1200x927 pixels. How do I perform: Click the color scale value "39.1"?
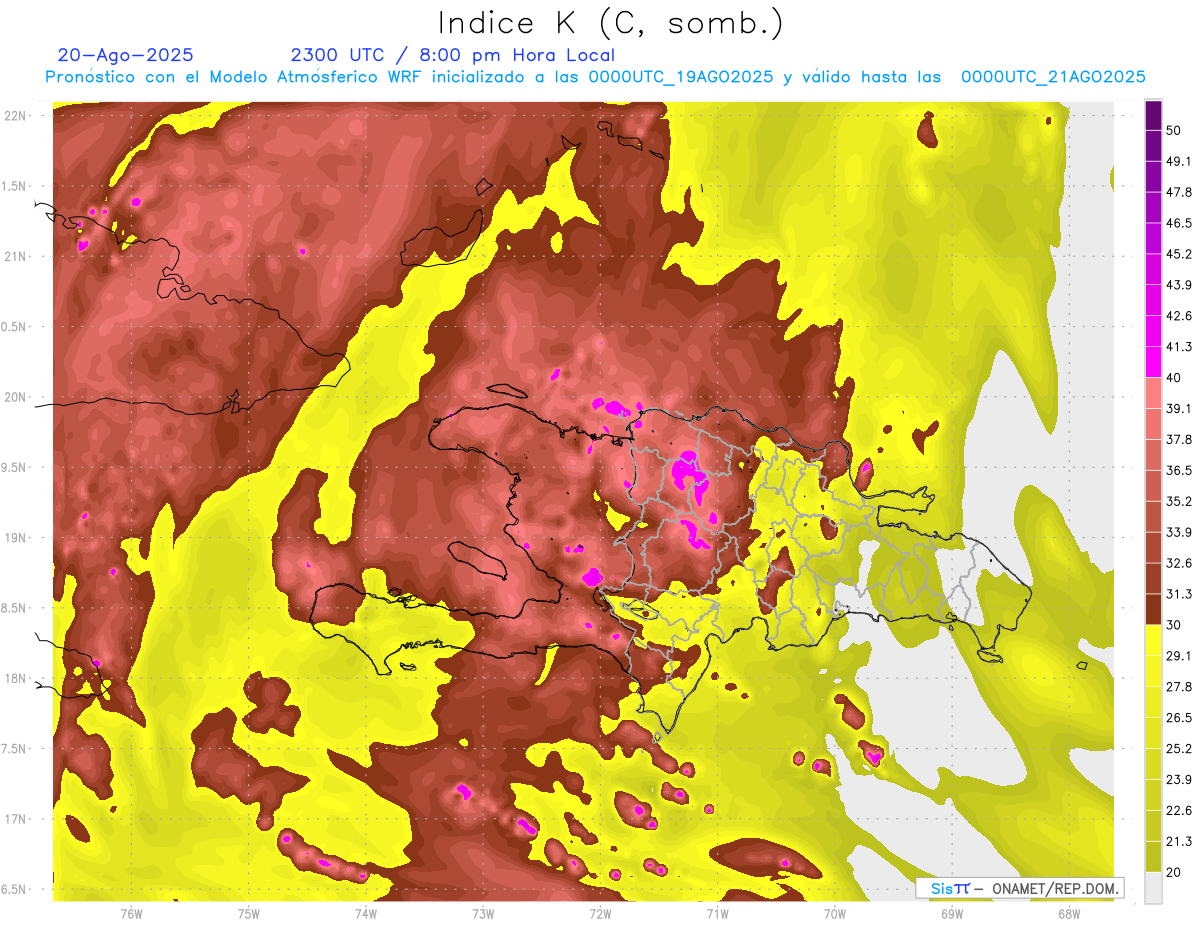click(x=1179, y=408)
